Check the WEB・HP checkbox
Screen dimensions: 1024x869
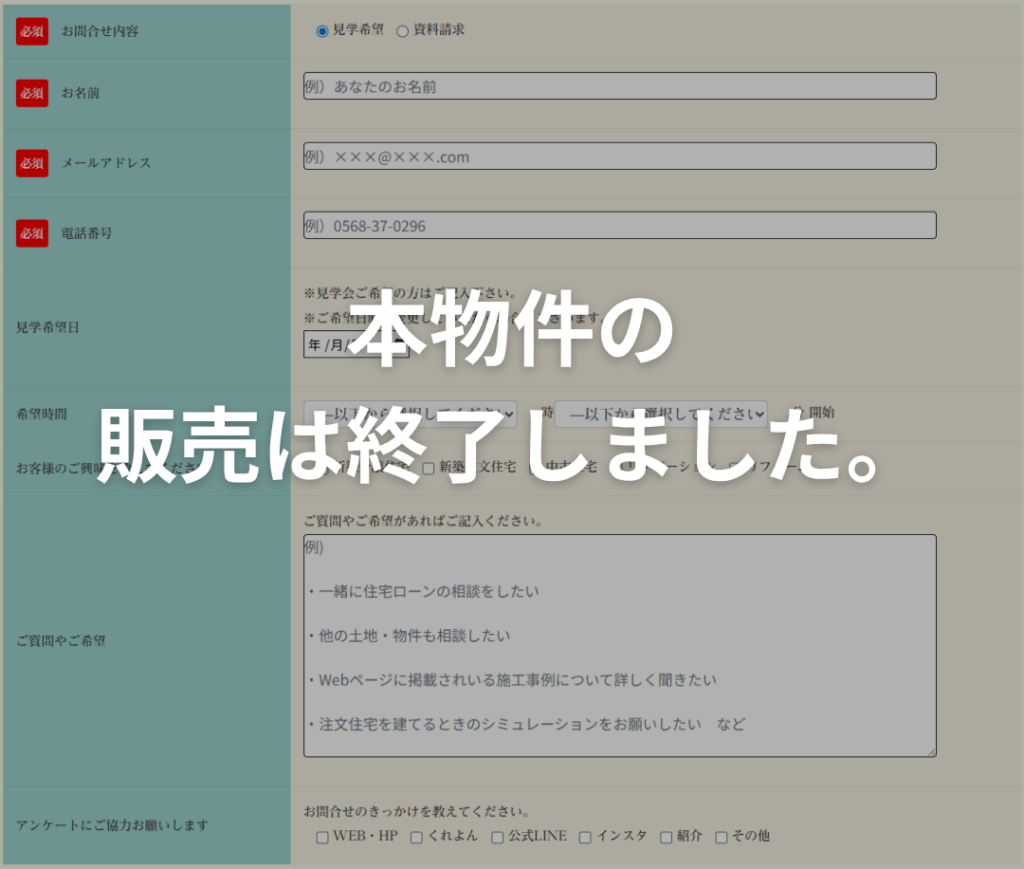pyautogui.click(x=322, y=837)
